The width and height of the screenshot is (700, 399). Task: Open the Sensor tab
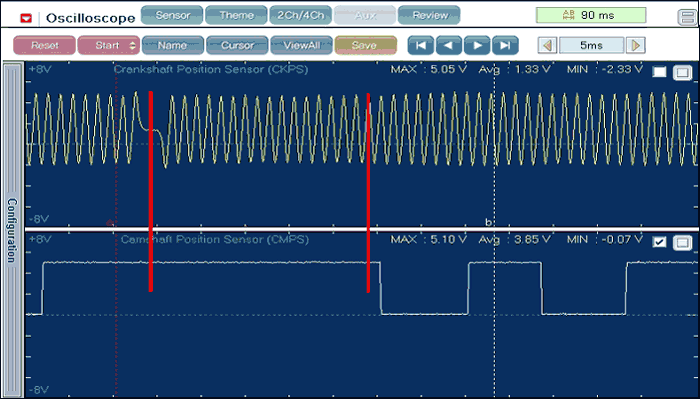pos(173,15)
